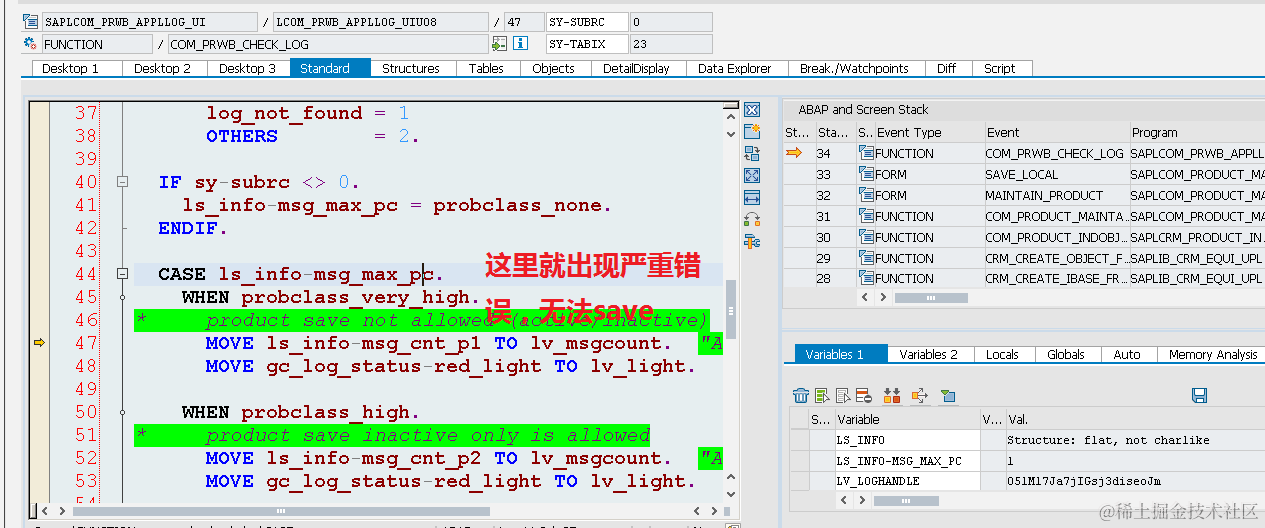
Task: Open the DetailDisplay tab
Action: tap(636, 68)
